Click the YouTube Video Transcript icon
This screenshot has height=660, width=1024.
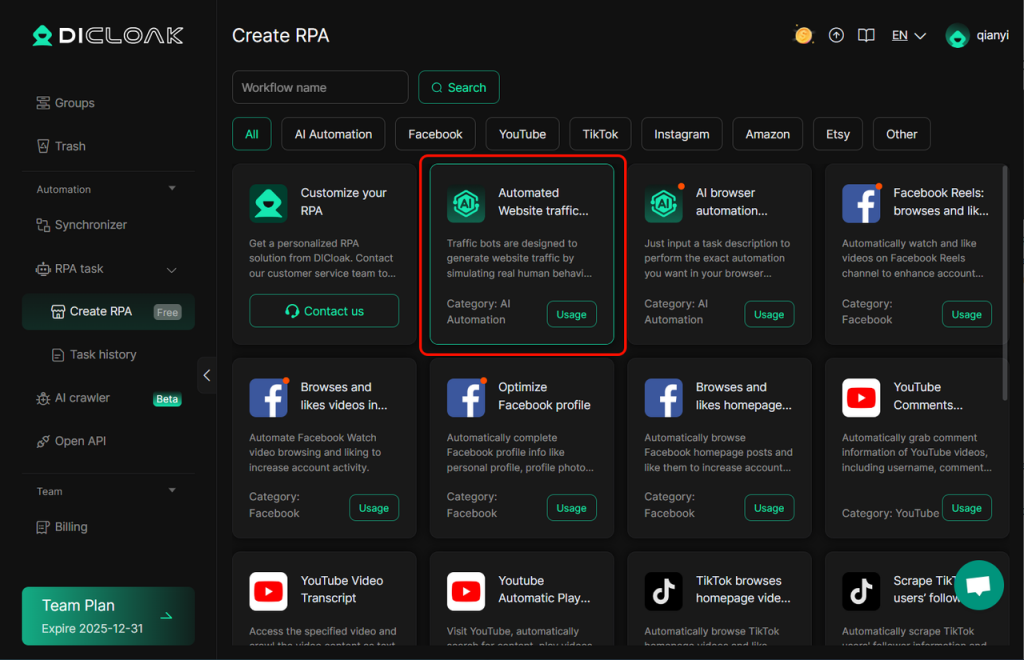(268, 591)
